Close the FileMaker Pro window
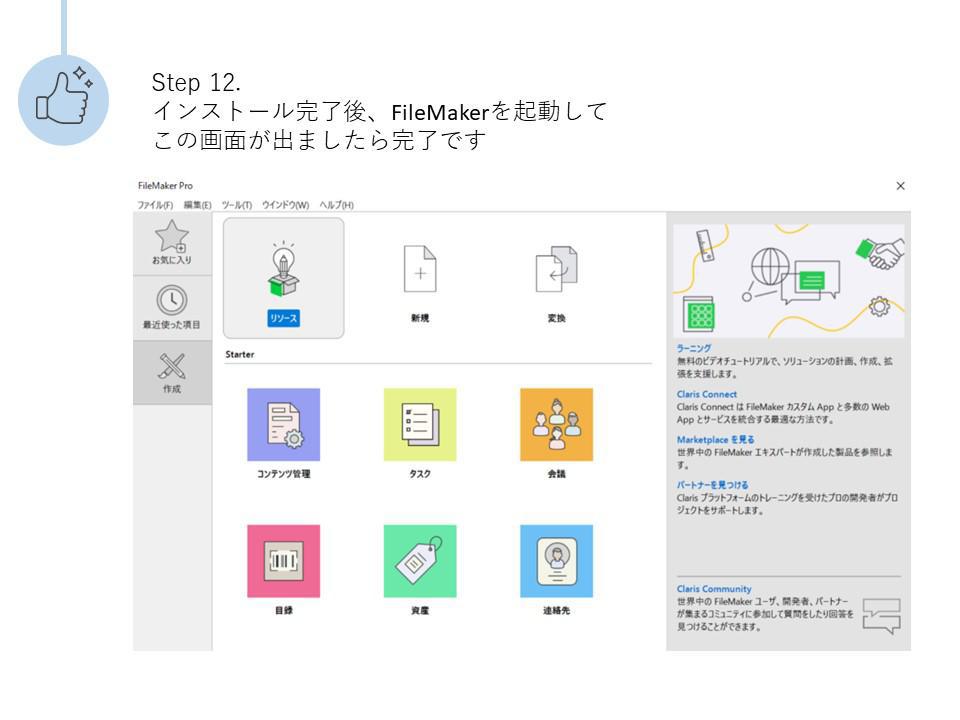This screenshot has width=960, height=720. click(900, 186)
